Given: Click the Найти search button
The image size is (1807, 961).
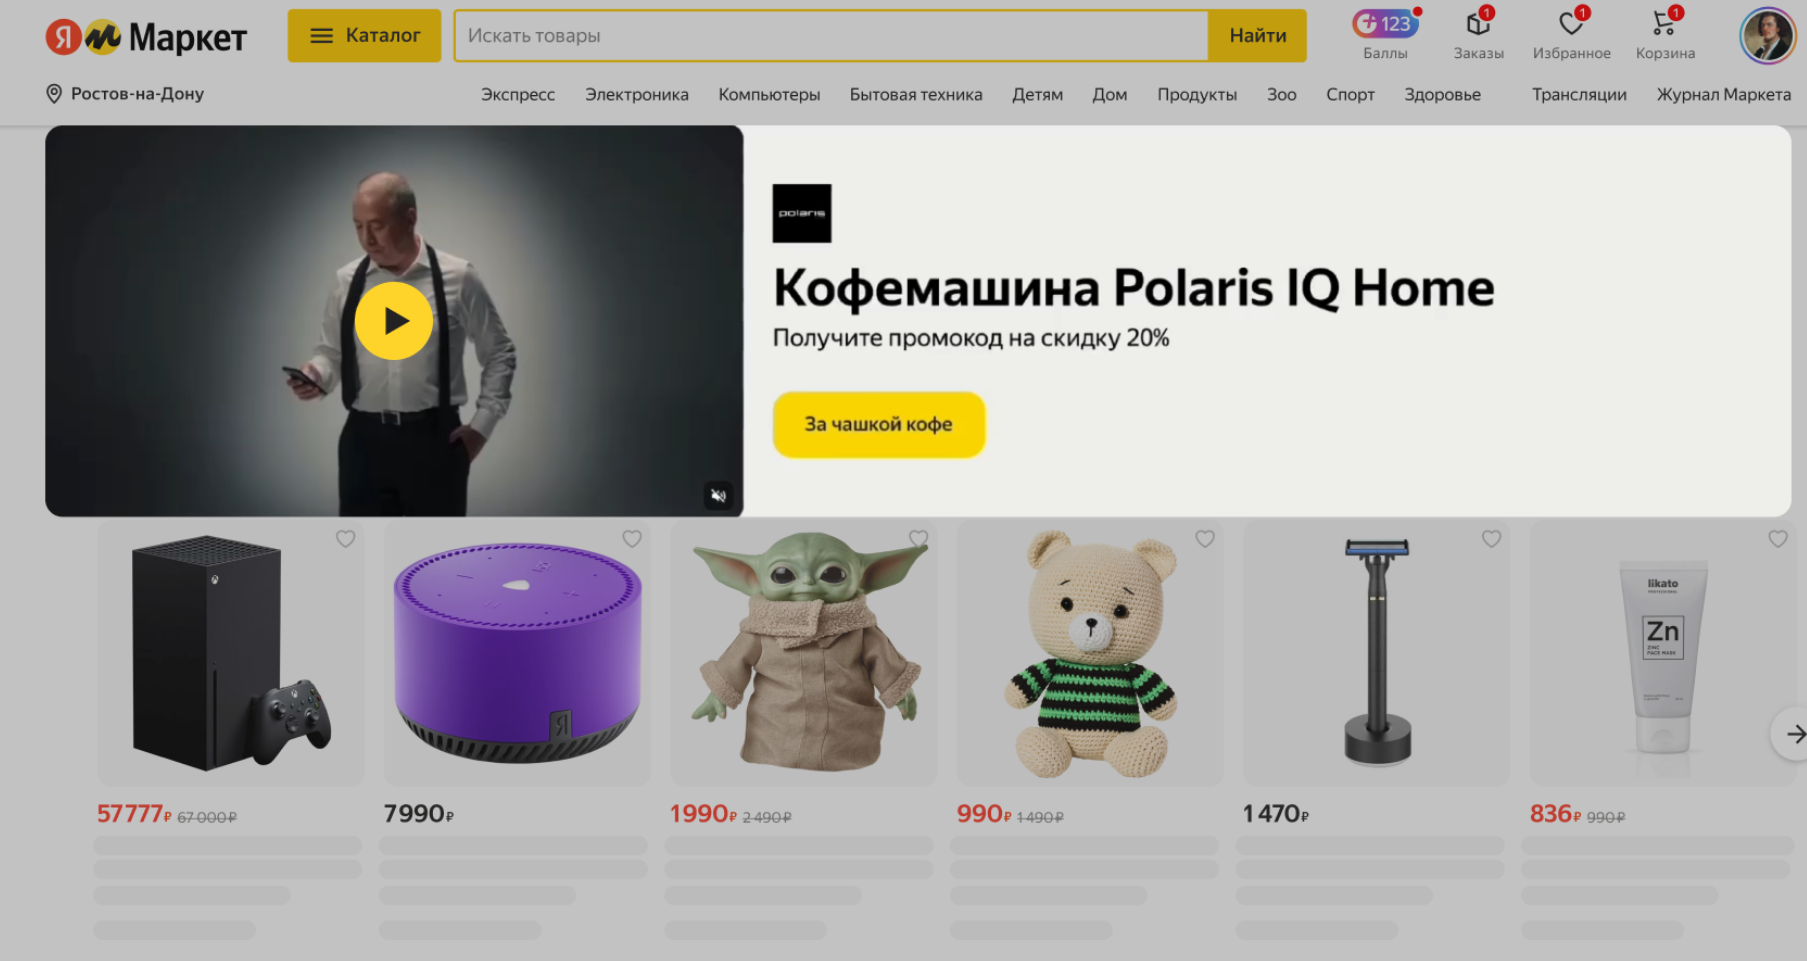Looking at the screenshot, I should [x=1257, y=36].
